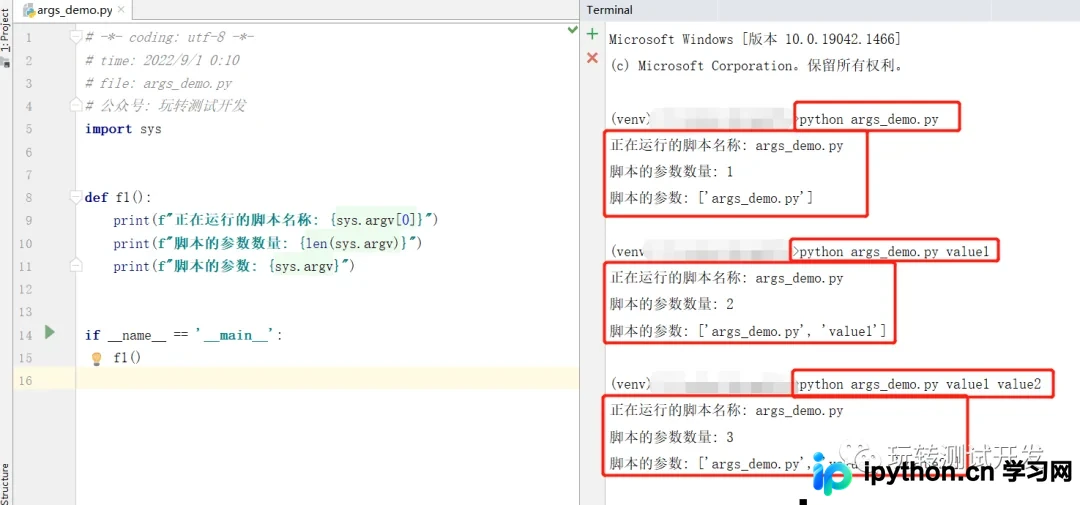1080x505 pixels.
Task: Click terminal command 'python args_demo.py value1 value2'
Action: (920, 384)
